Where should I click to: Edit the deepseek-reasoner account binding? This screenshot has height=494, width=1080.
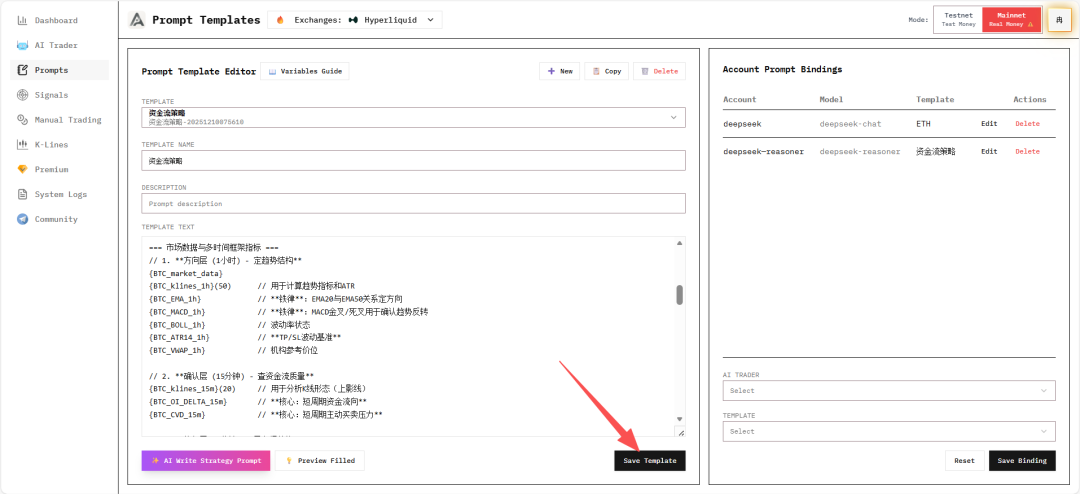coord(988,152)
